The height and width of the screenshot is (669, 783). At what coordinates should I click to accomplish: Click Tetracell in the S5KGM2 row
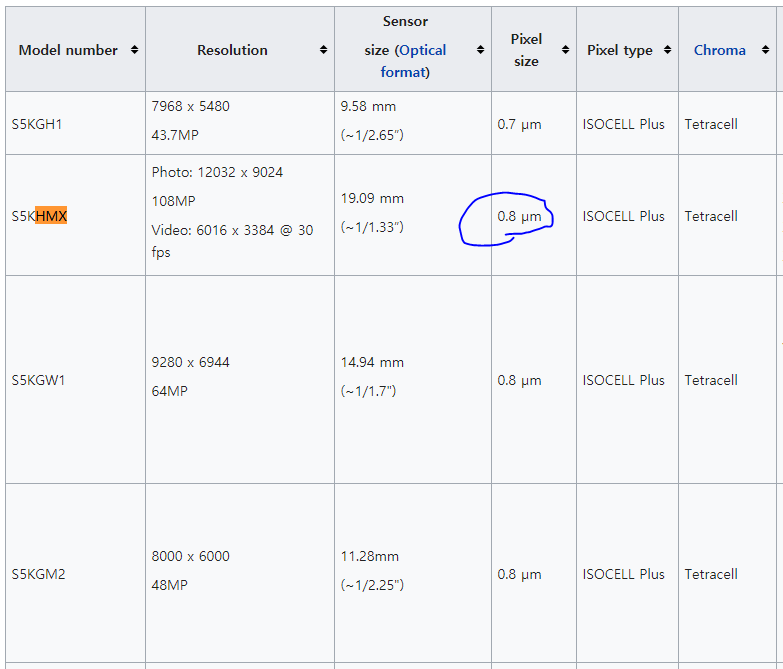pos(711,574)
